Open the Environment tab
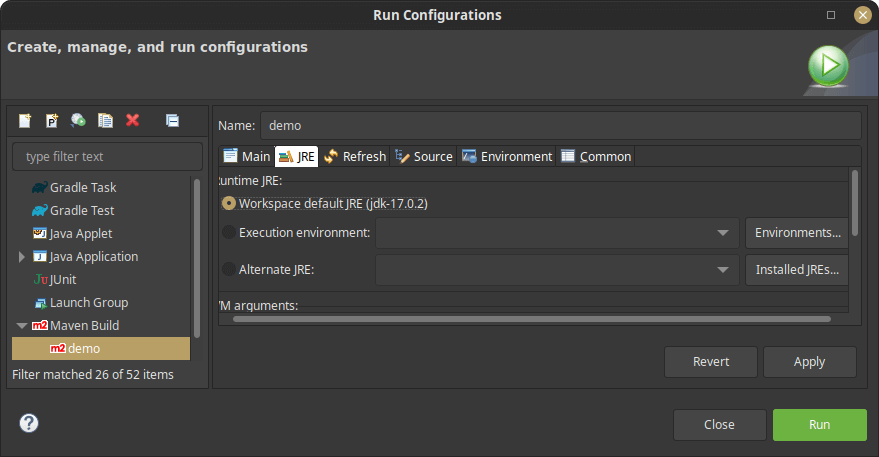The width and height of the screenshot is (879, 457). click(x=507, y=156)
